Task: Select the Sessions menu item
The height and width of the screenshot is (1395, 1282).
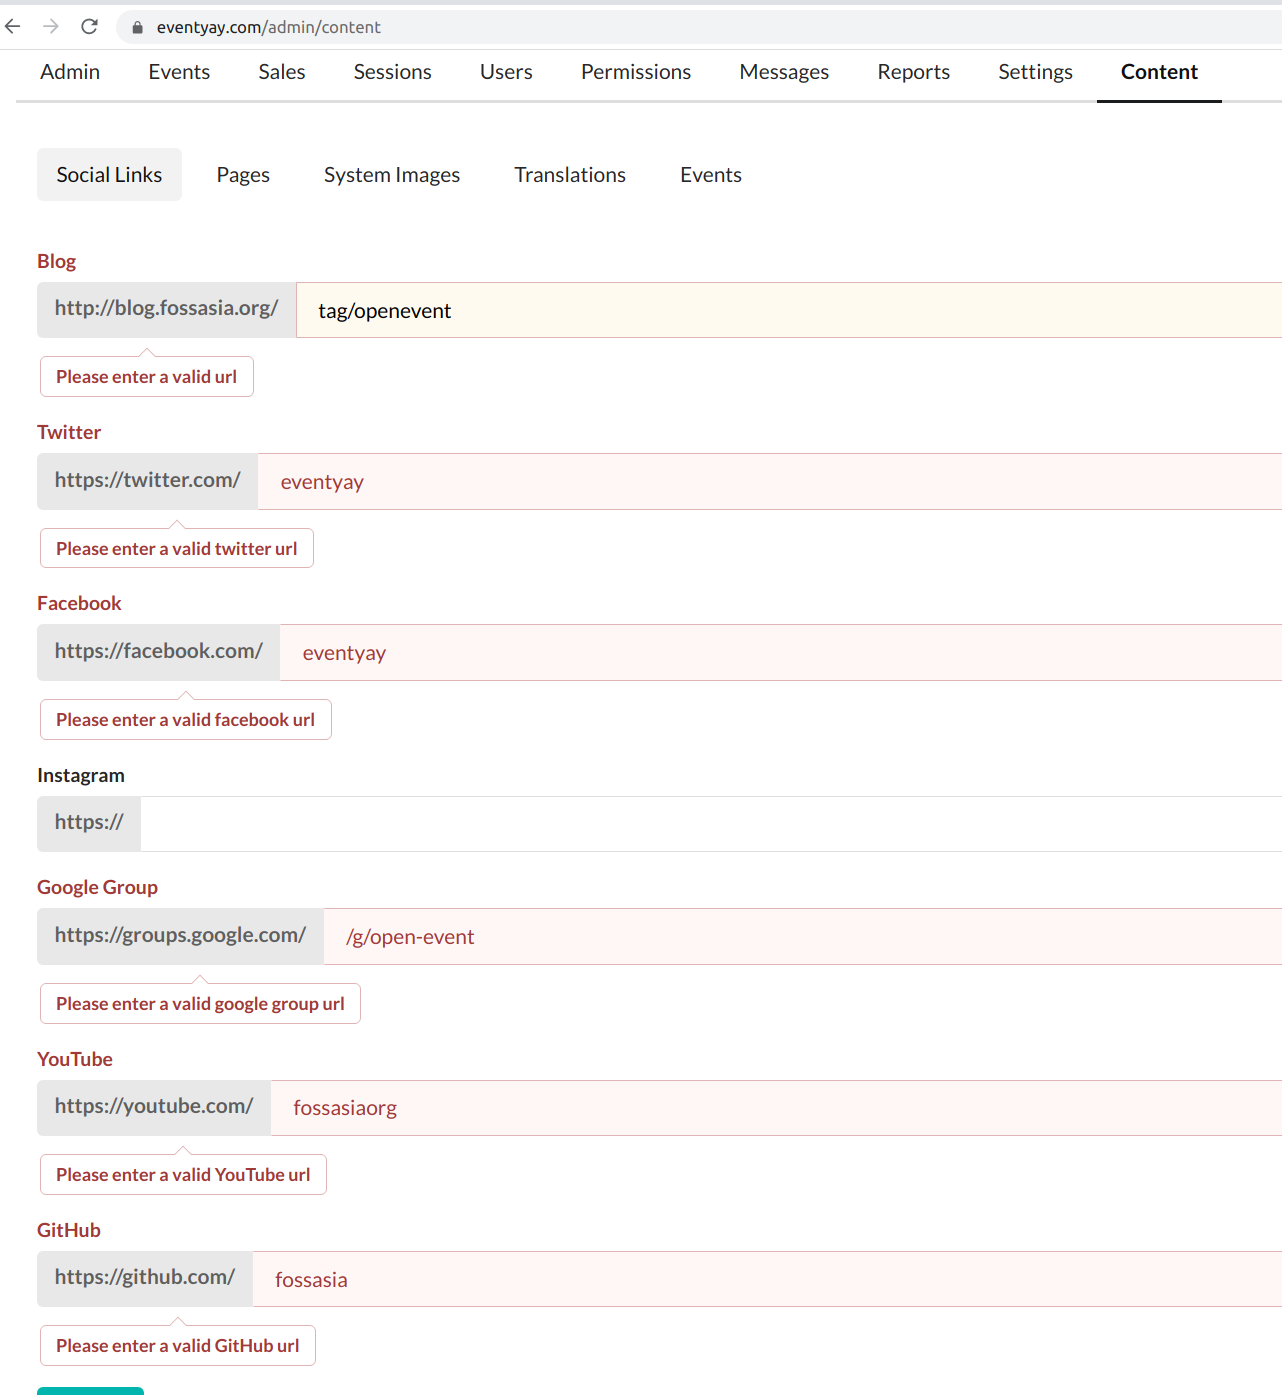Action: (392, 71)
